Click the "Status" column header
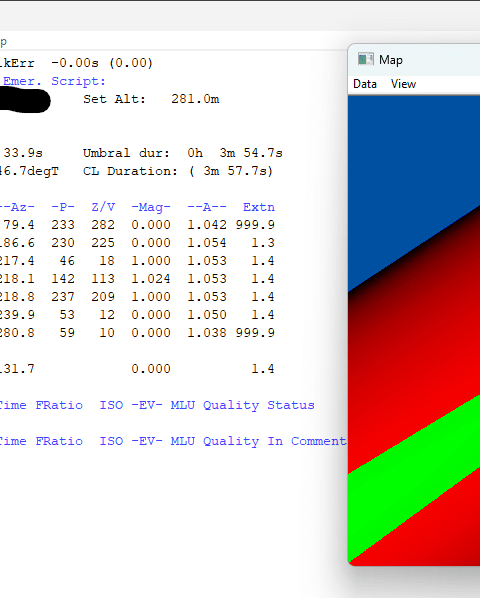 click(291, 405)
